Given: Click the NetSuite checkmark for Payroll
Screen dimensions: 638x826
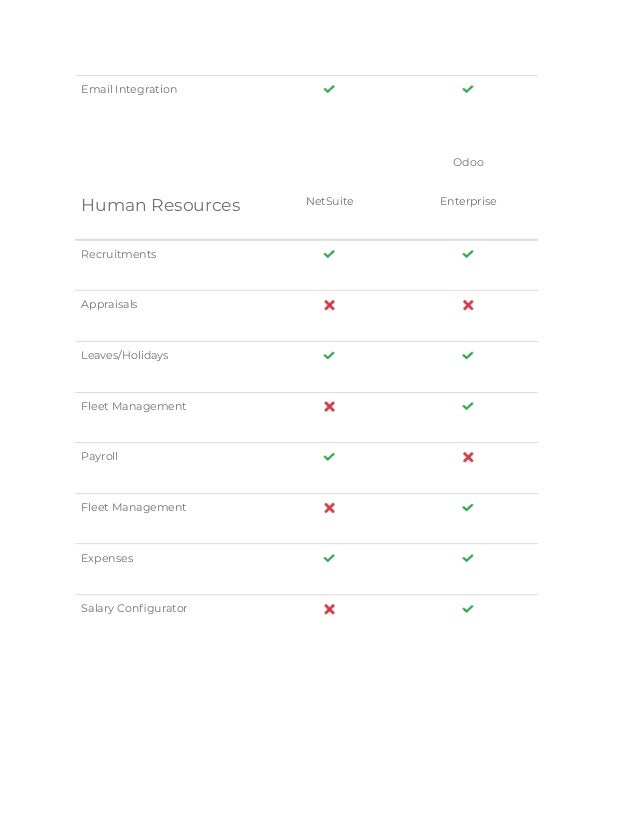Looking at the screenshot, I should click(329, 457).
